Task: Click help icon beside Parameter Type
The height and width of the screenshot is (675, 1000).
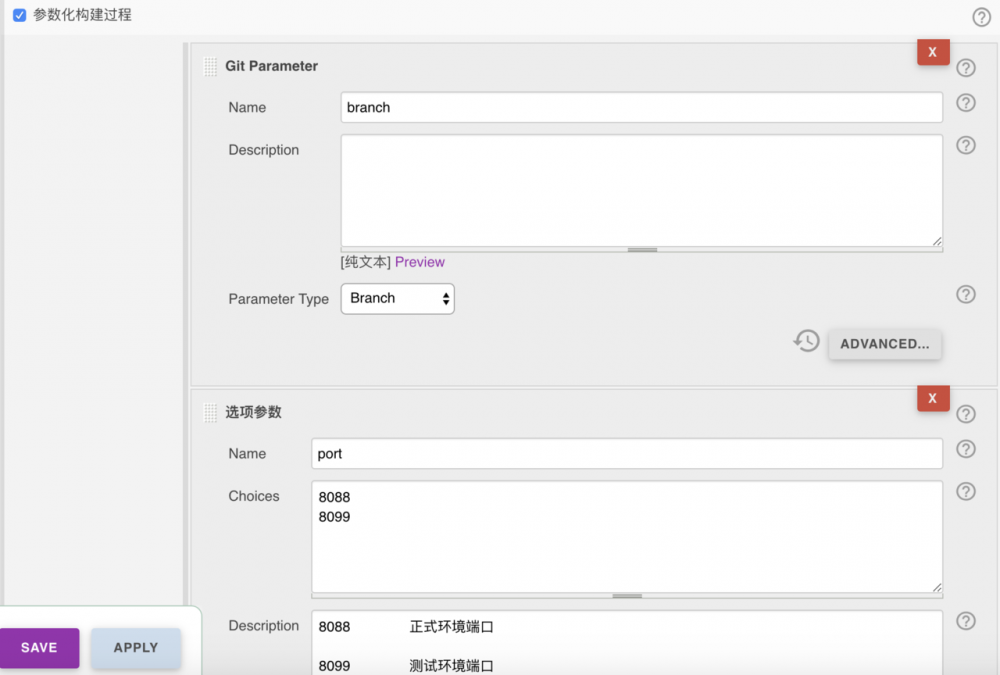Action: click(x=965, y=294)
